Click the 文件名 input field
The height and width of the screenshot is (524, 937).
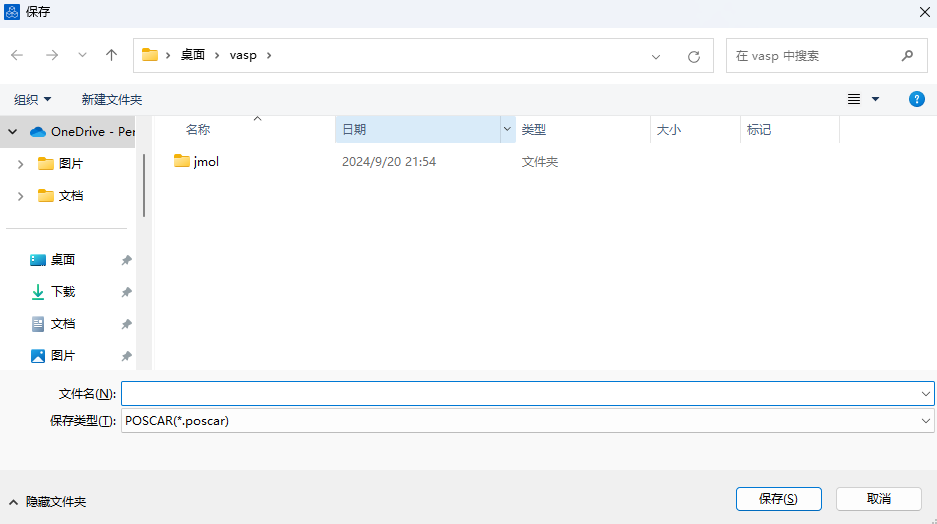coord(520,394)
